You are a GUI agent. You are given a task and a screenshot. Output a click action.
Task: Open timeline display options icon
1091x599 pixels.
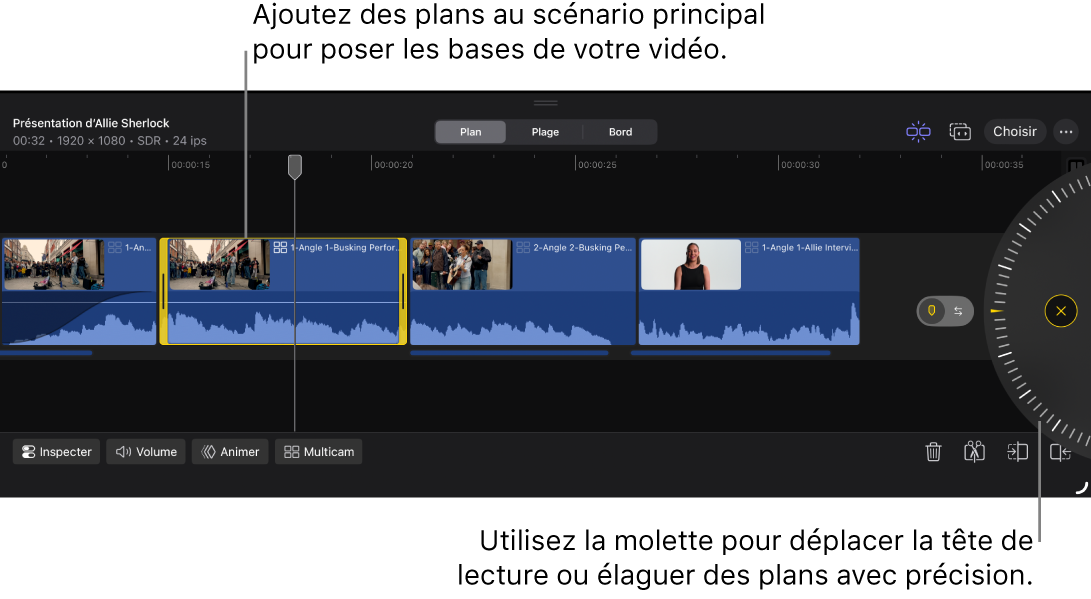coord(960,132)
